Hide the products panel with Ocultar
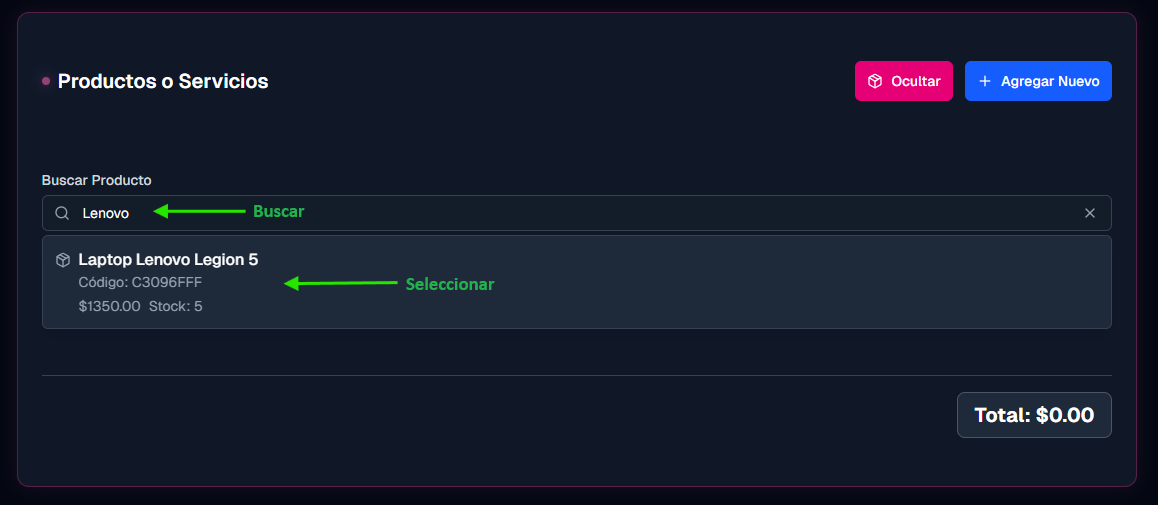 pos(904,81)
